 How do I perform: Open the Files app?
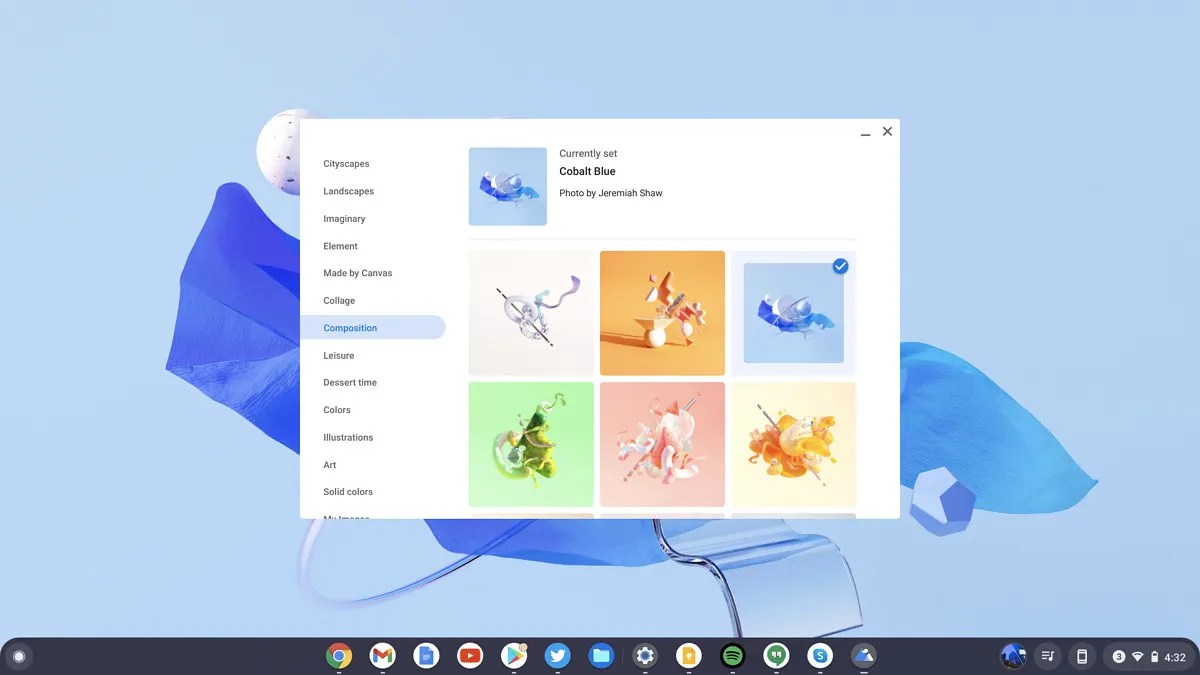[x=601, y=656]
